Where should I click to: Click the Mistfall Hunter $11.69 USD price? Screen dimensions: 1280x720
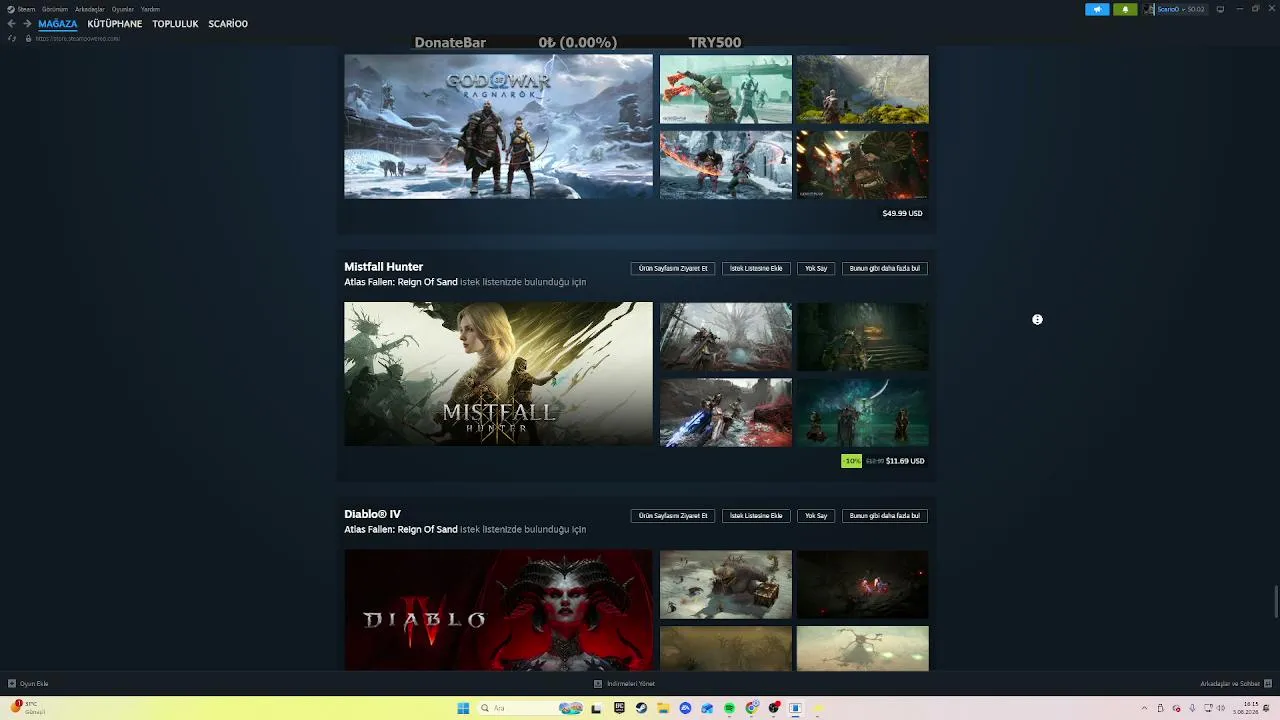point(905,461)
